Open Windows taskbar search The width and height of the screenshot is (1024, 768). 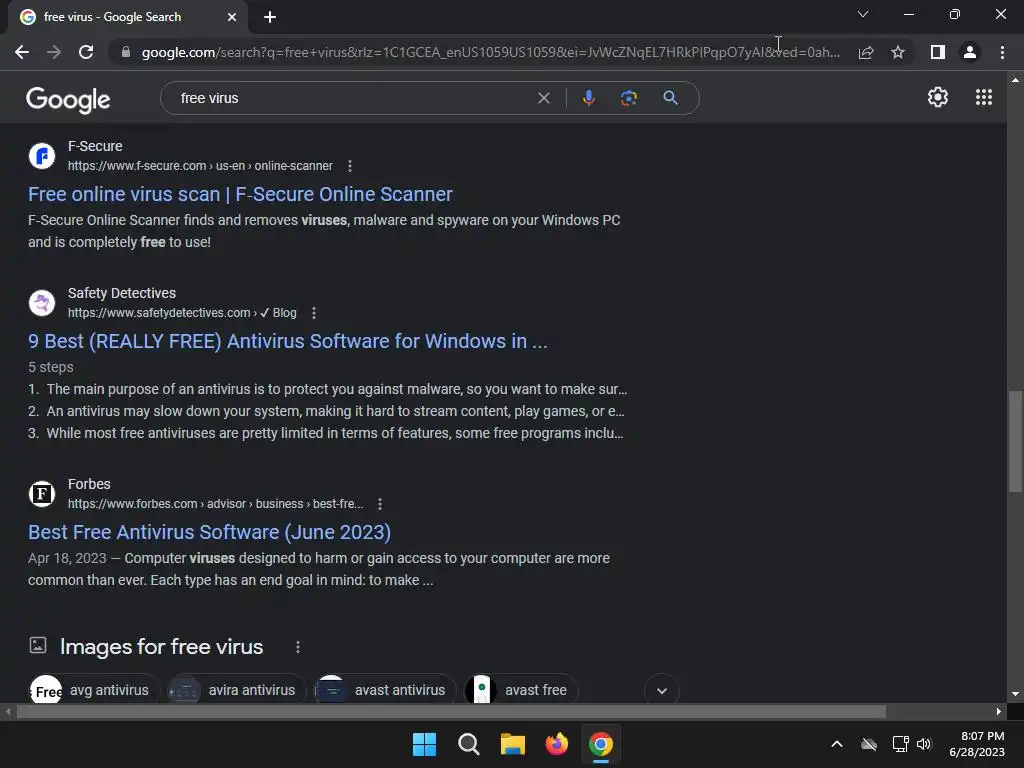(469, 744)
